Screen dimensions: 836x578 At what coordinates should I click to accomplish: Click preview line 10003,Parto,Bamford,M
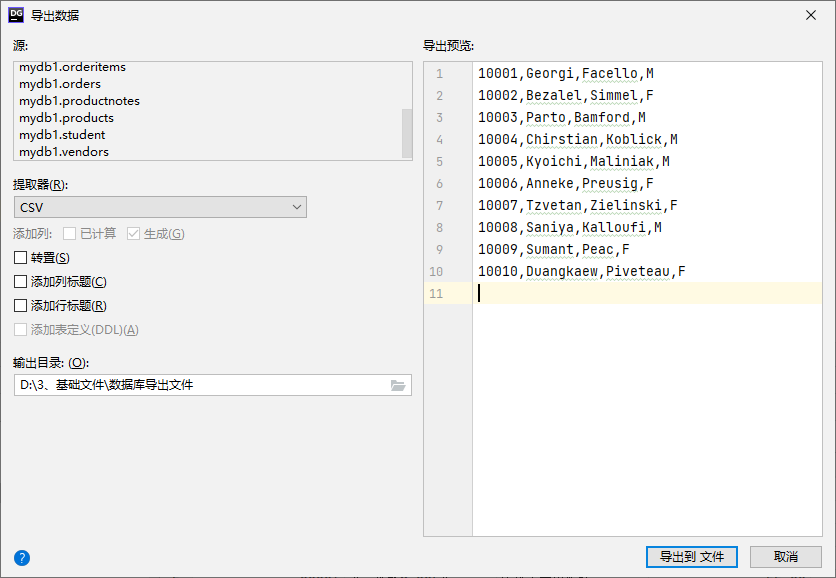coord(561,117)
